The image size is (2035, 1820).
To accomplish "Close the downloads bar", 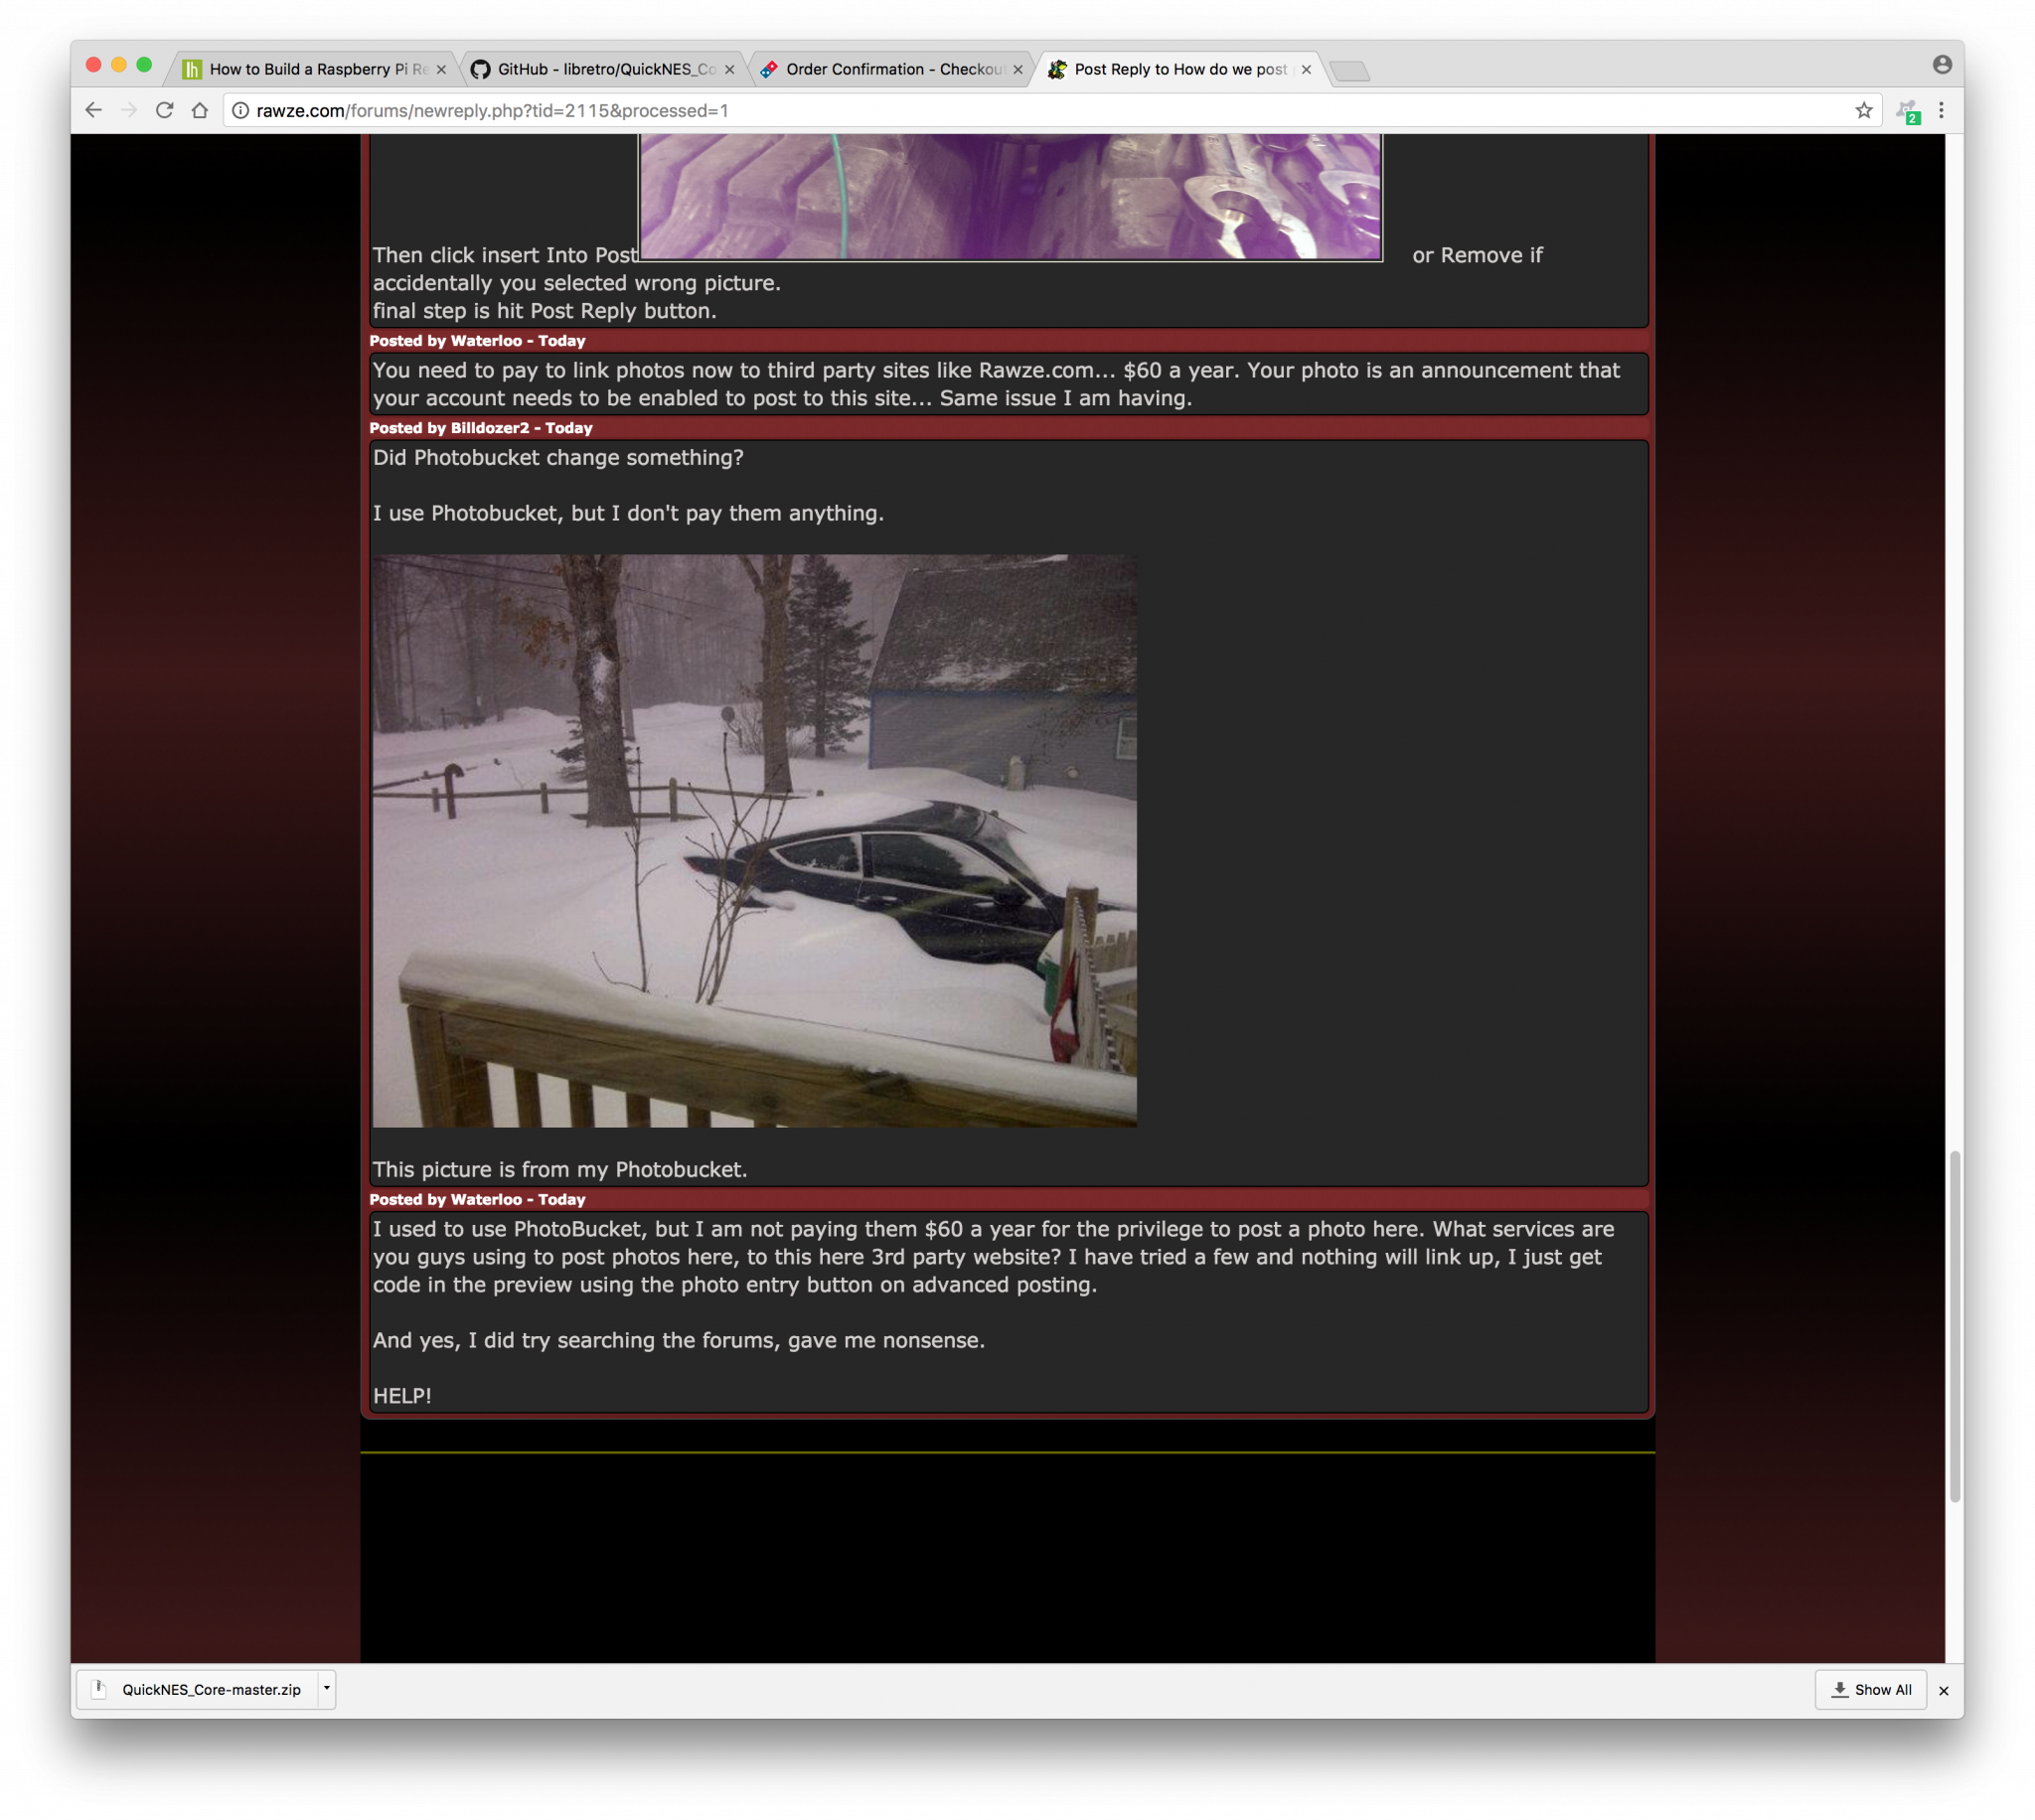I will click(1943, 1690).
